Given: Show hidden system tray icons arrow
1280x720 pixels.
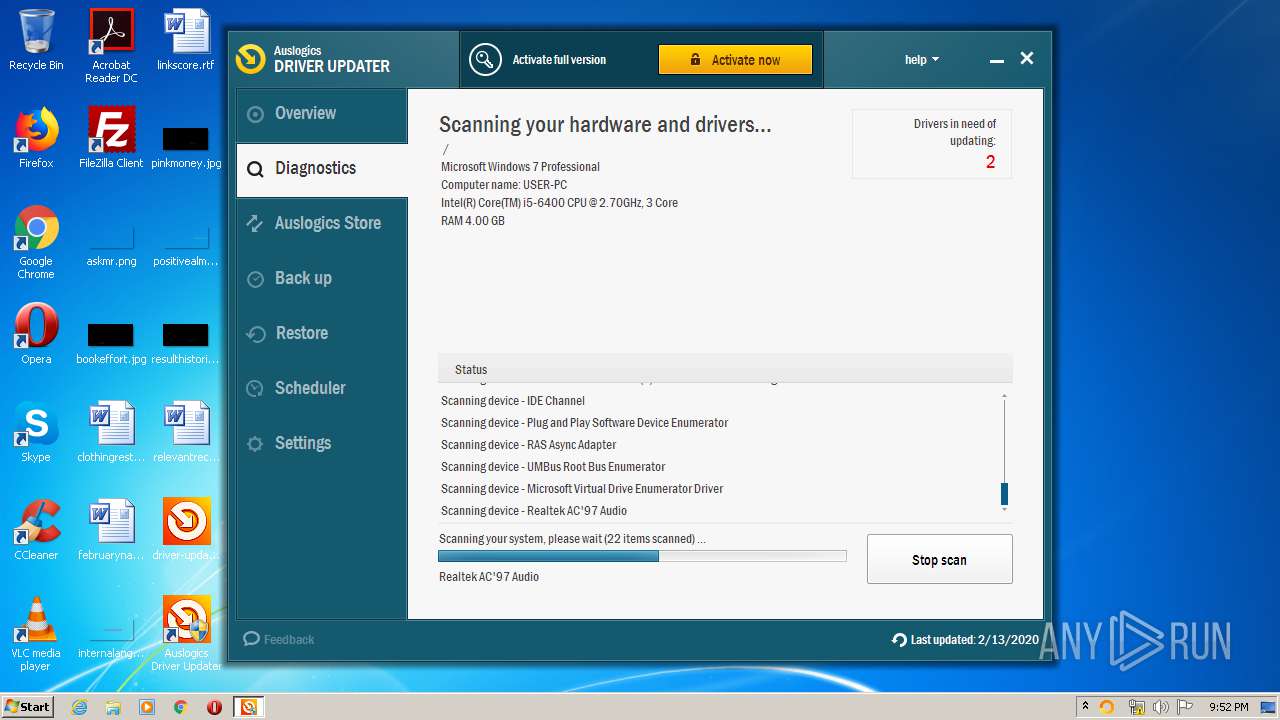Looking at the screenshot, I should click(1086, 706).
